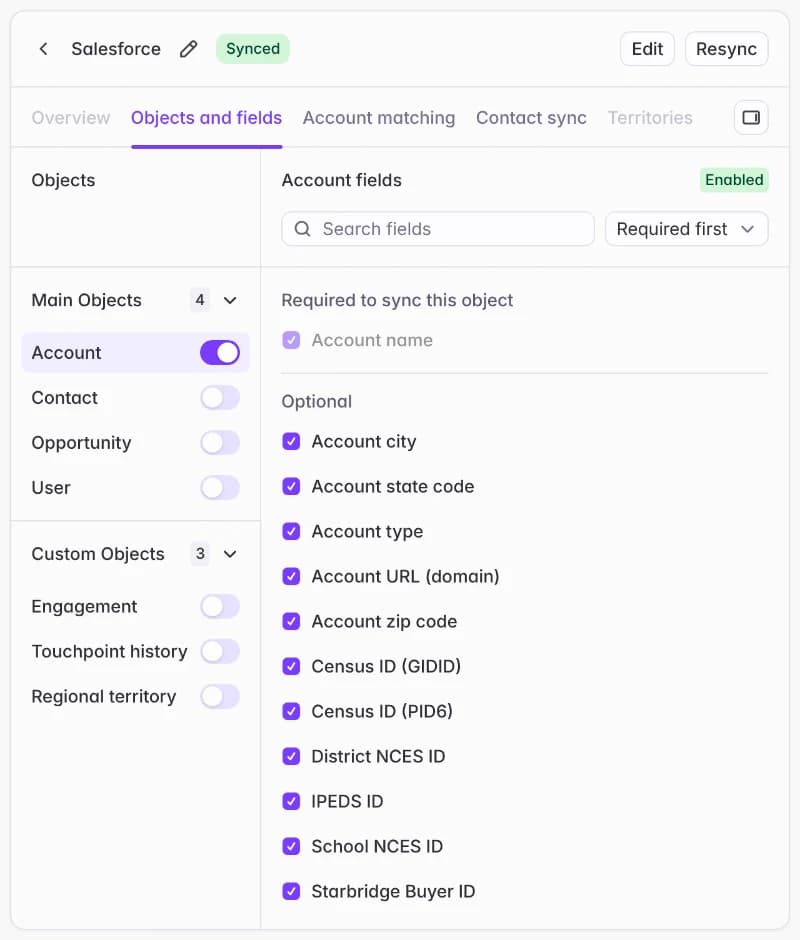Click the Starbridge Buyer ID field label
Image resolution: width=800 pixels, height=940 pixels.
(393, 891)
